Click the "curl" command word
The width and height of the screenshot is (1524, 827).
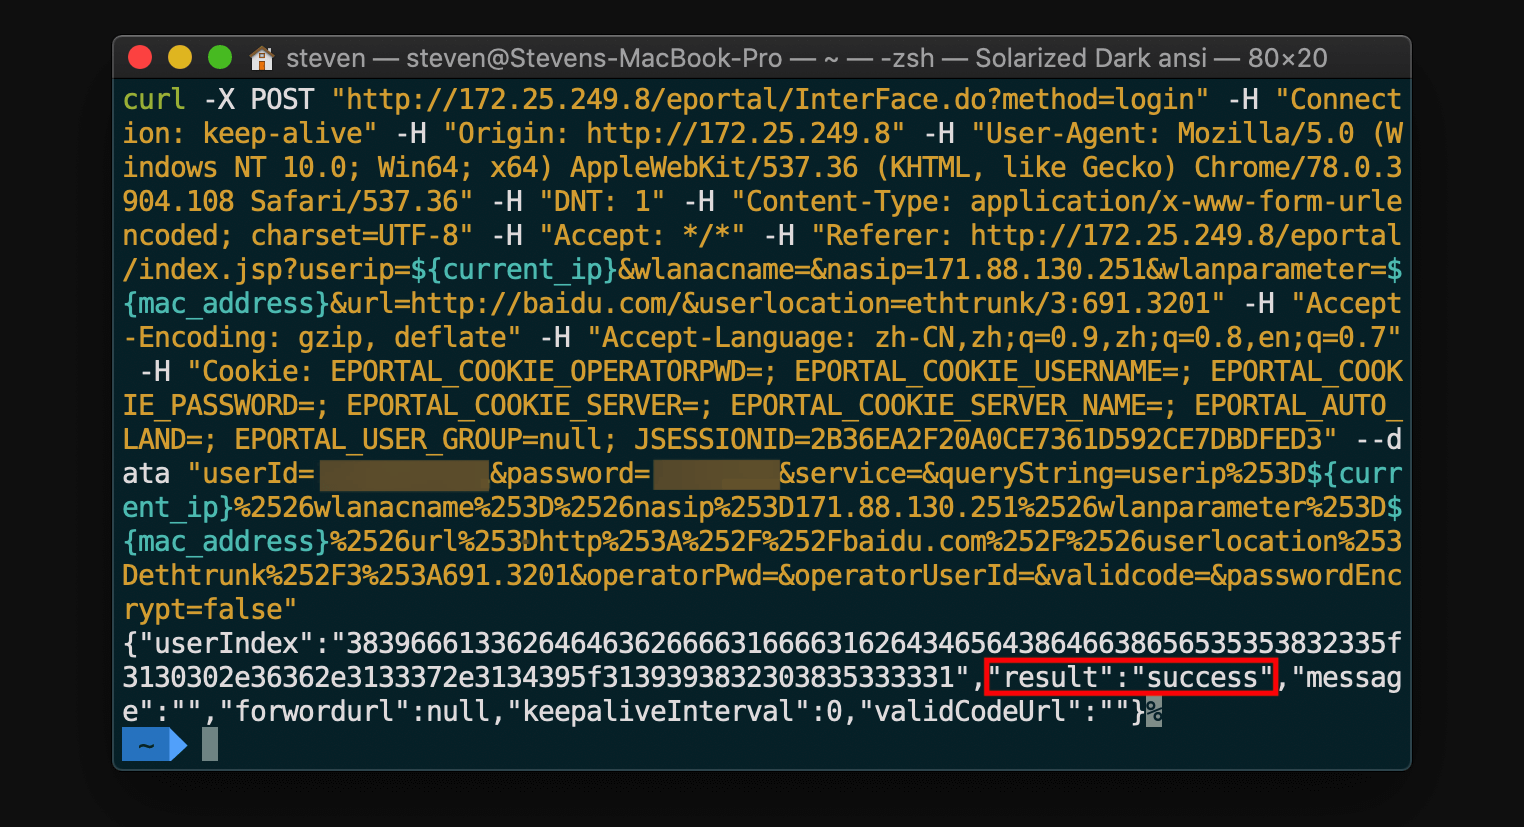pos(154,100)
